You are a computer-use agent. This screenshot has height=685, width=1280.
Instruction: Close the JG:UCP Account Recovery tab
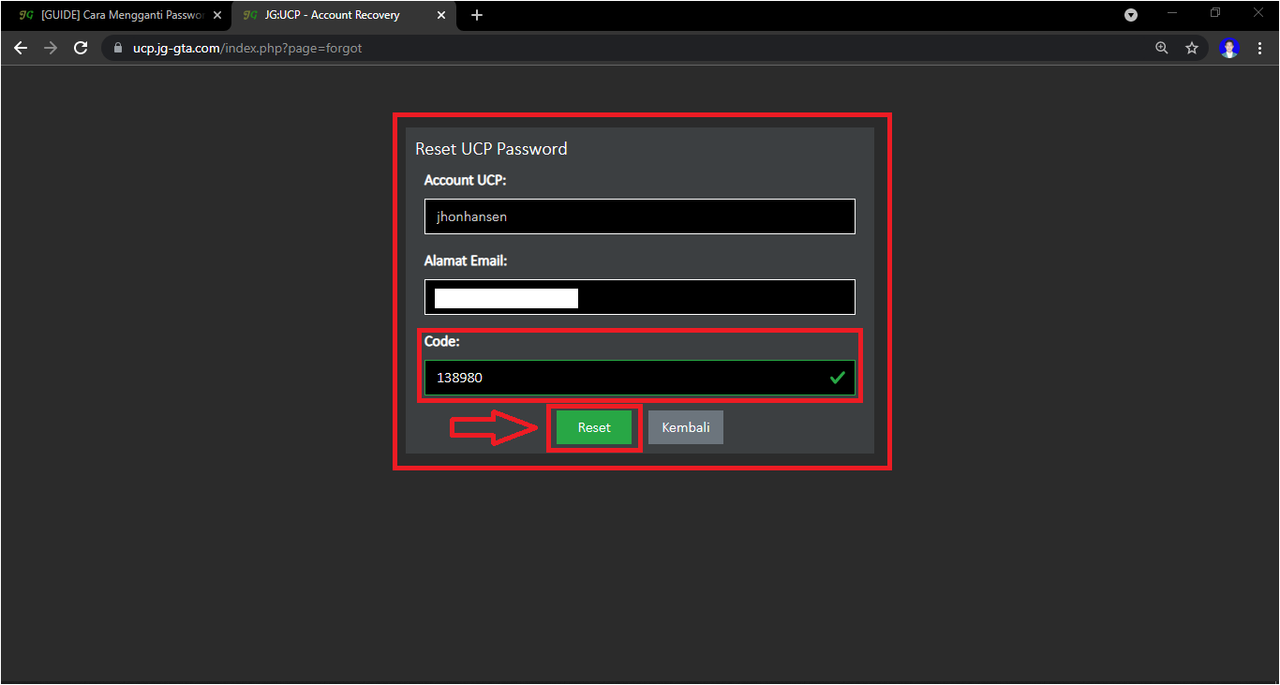tap(442, 15)
